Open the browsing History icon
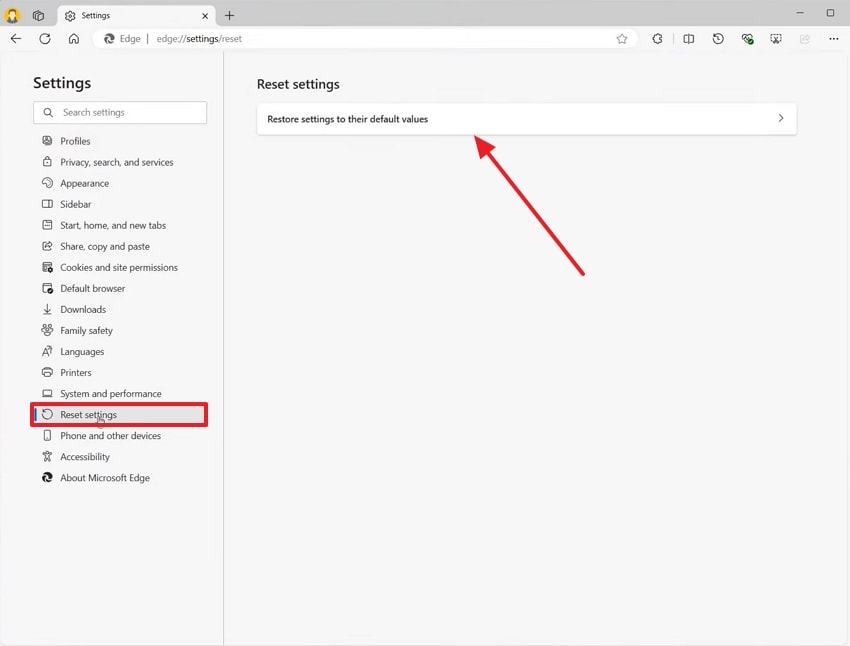 (x=718, y=39)
